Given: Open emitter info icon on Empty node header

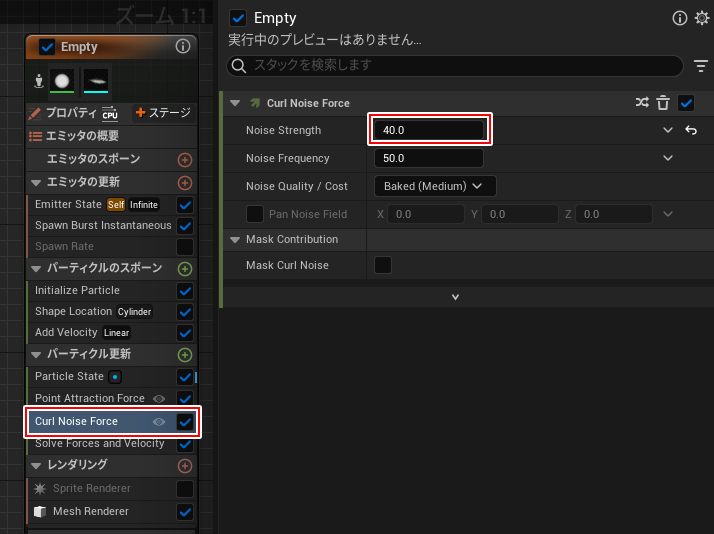Looking at the screenshot, I should (x=183, y=46).
